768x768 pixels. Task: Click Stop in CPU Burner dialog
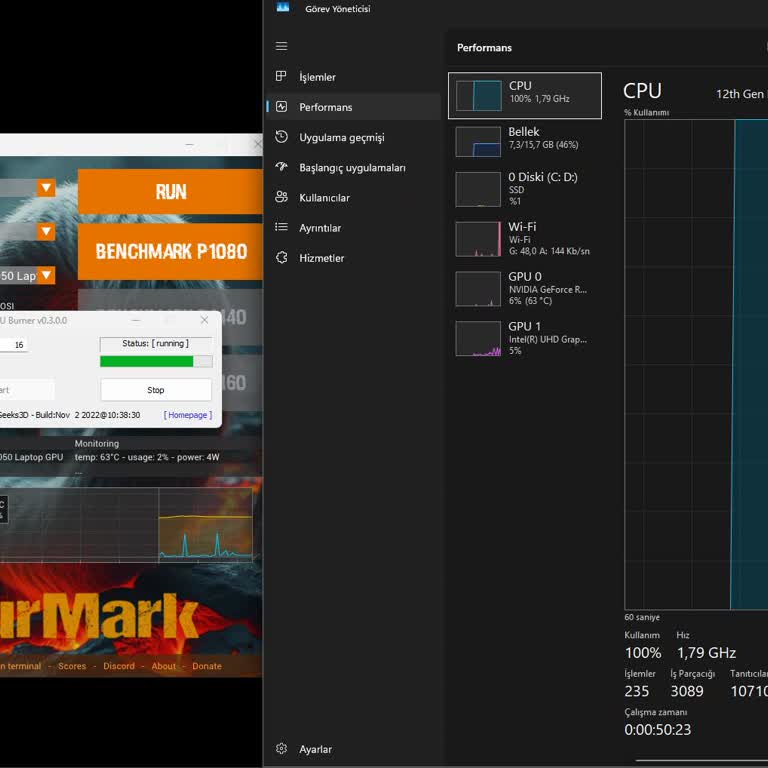(156, 390)
